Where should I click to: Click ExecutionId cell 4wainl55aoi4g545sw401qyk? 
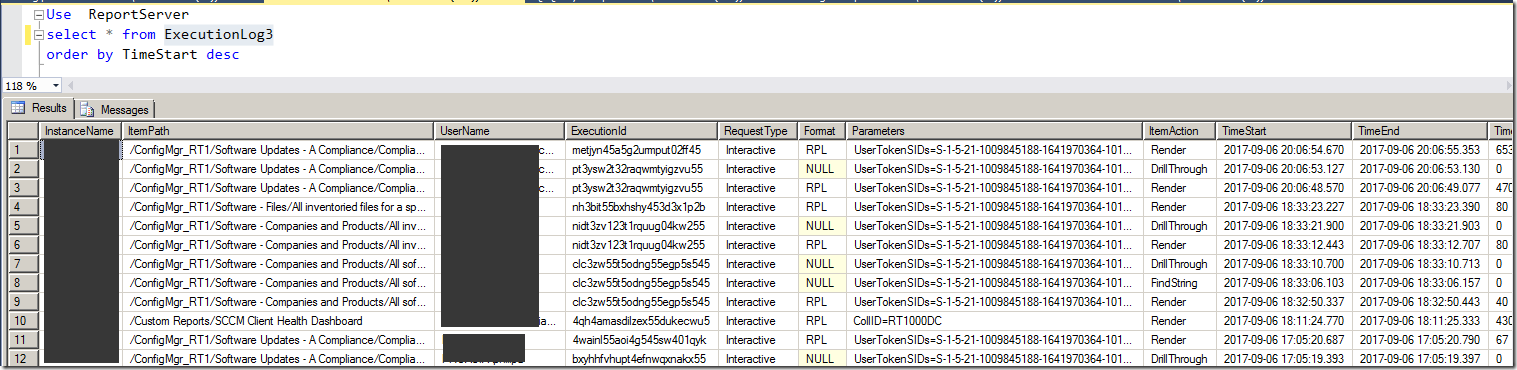tap(642, 340)
